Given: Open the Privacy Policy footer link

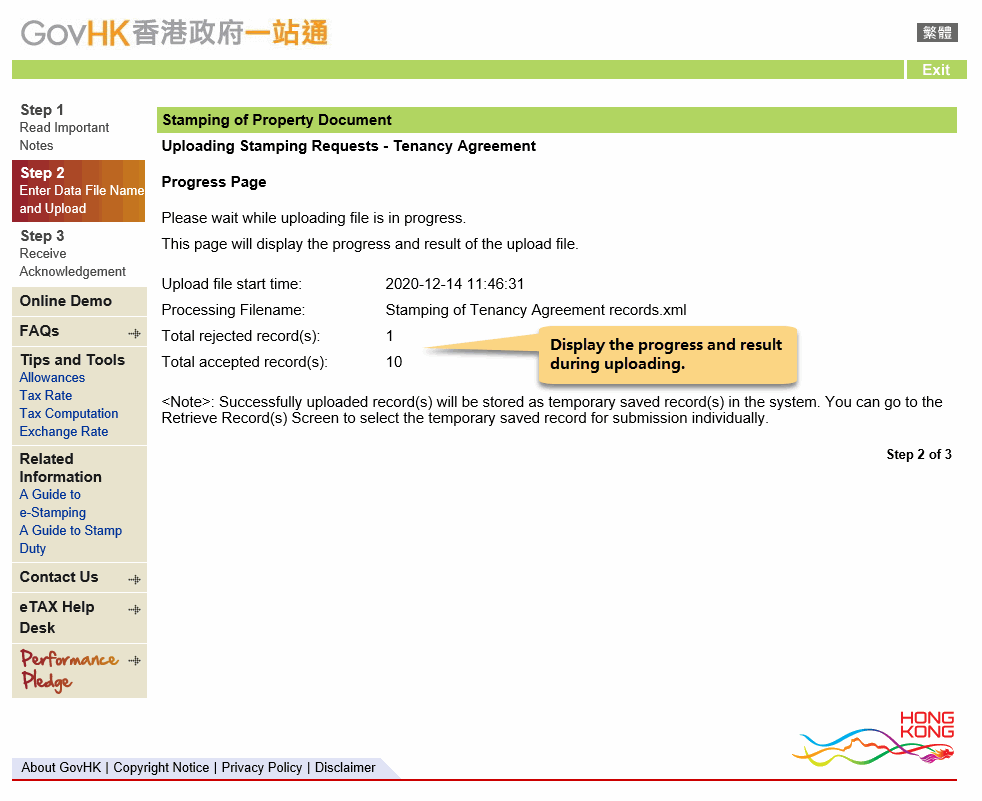Looking at the screenshot, I should tap(262, 768).
